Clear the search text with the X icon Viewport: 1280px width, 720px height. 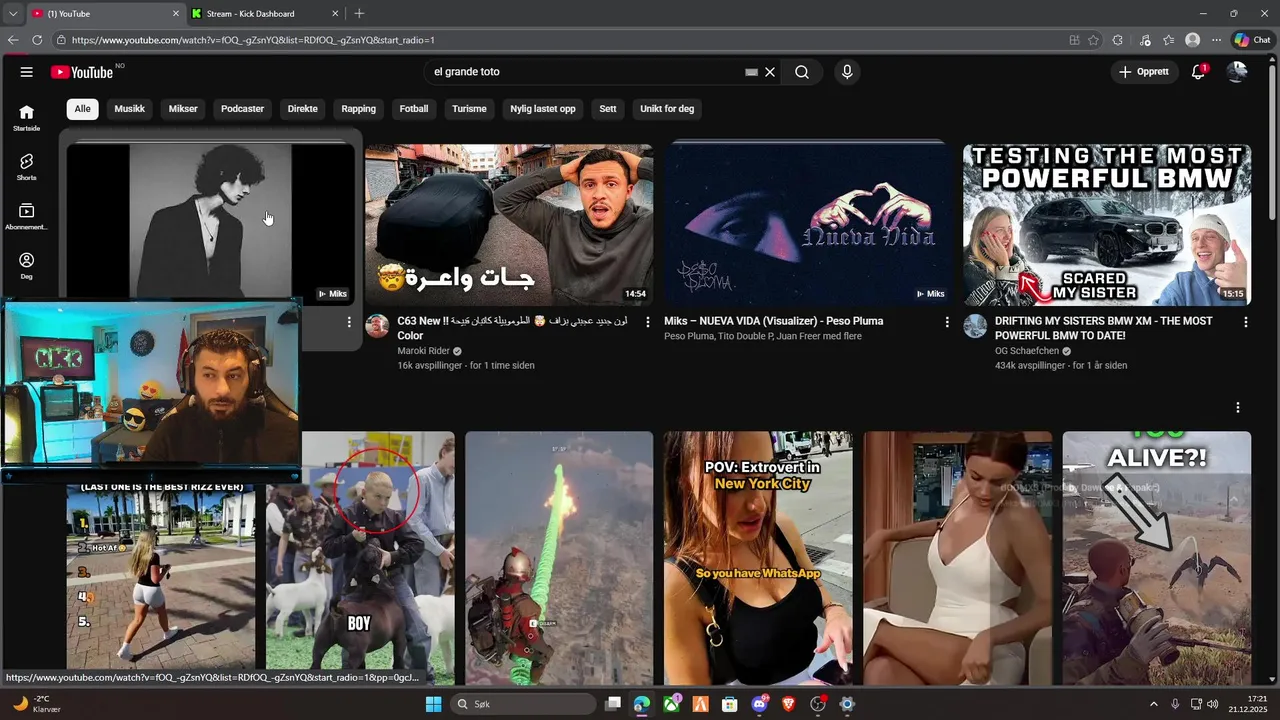770,72
